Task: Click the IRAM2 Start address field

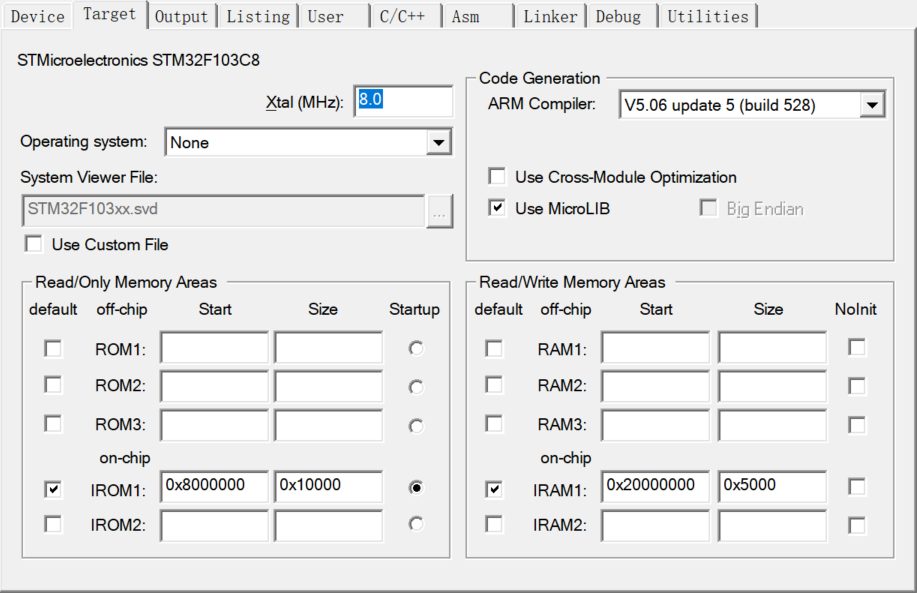Action: pos(656,525)
